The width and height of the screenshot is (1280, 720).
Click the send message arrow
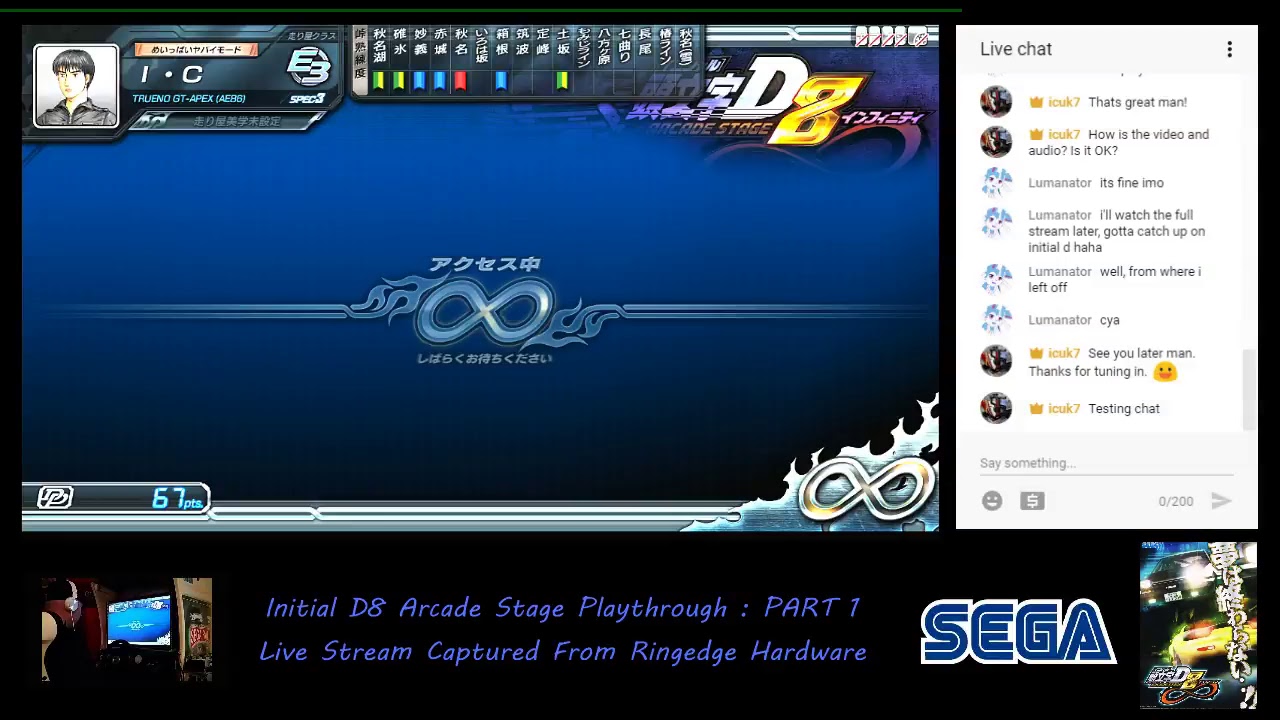coord(1221,501)
